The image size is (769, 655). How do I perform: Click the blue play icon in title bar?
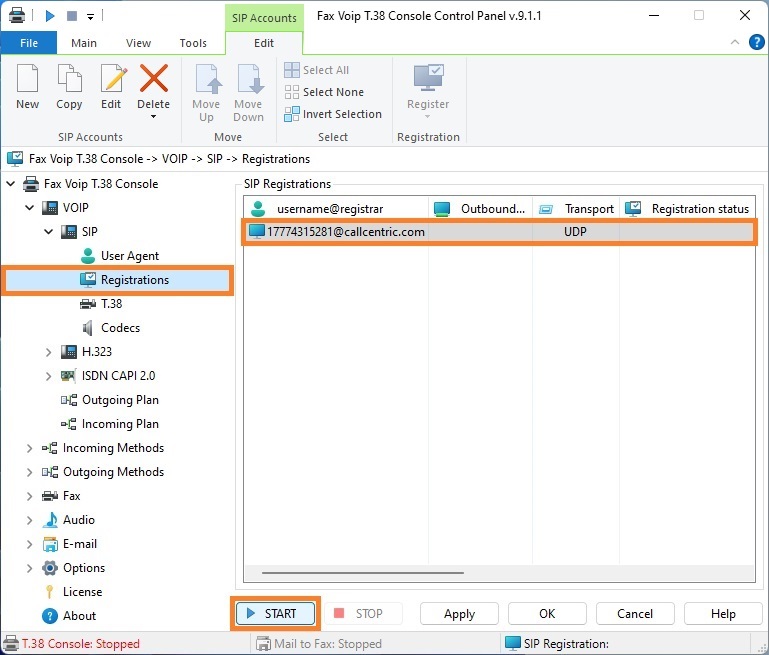(x=50, y=16)
